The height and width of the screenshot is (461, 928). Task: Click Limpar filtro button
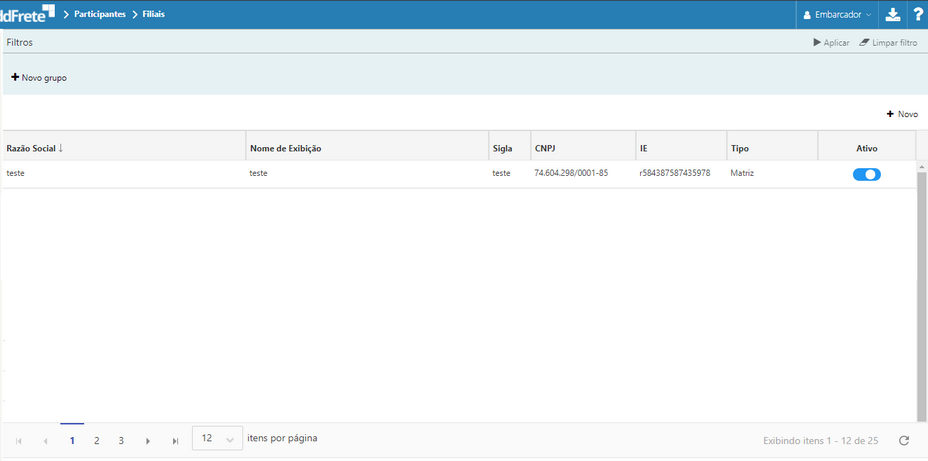pos(887,43)
